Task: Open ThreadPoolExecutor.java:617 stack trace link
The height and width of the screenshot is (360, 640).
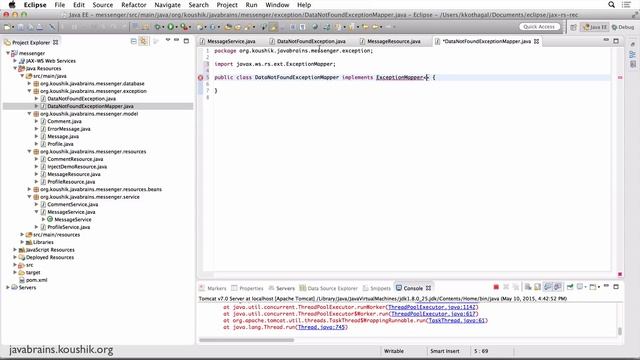Action: click(x=433, y=314)
